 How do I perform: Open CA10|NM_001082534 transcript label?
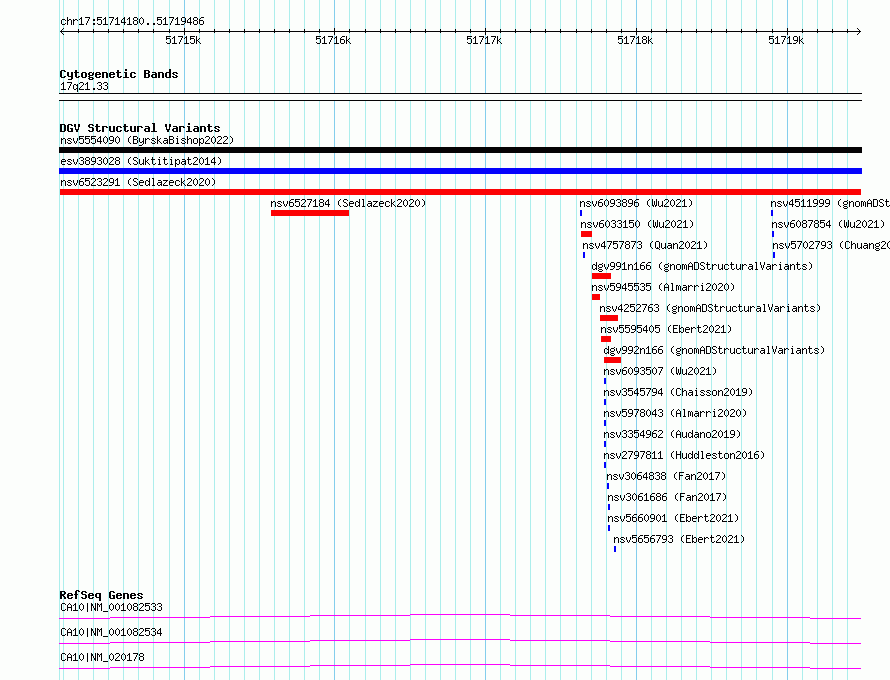click(x=111, y=632)
